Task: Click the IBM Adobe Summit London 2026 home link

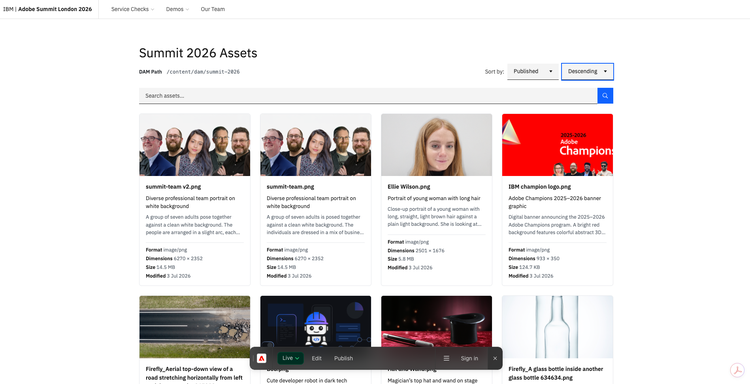Action: pos(47,9)
